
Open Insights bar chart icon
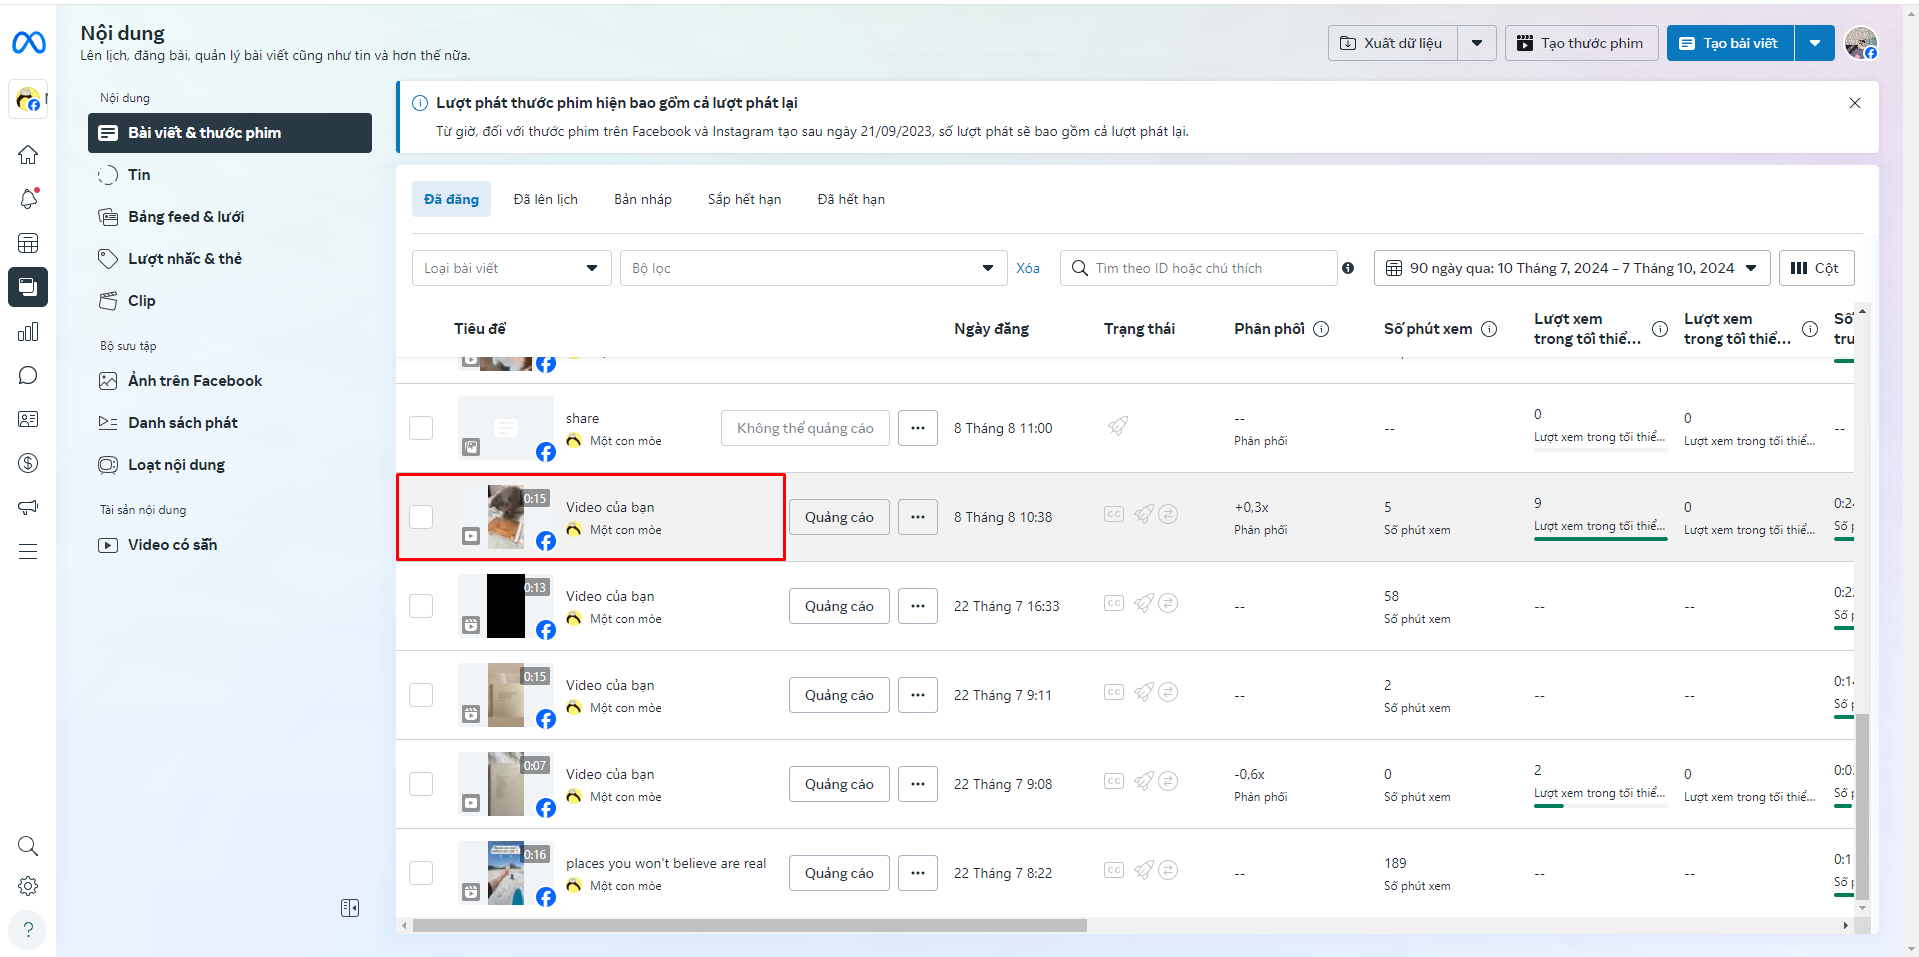pos(28,332)
